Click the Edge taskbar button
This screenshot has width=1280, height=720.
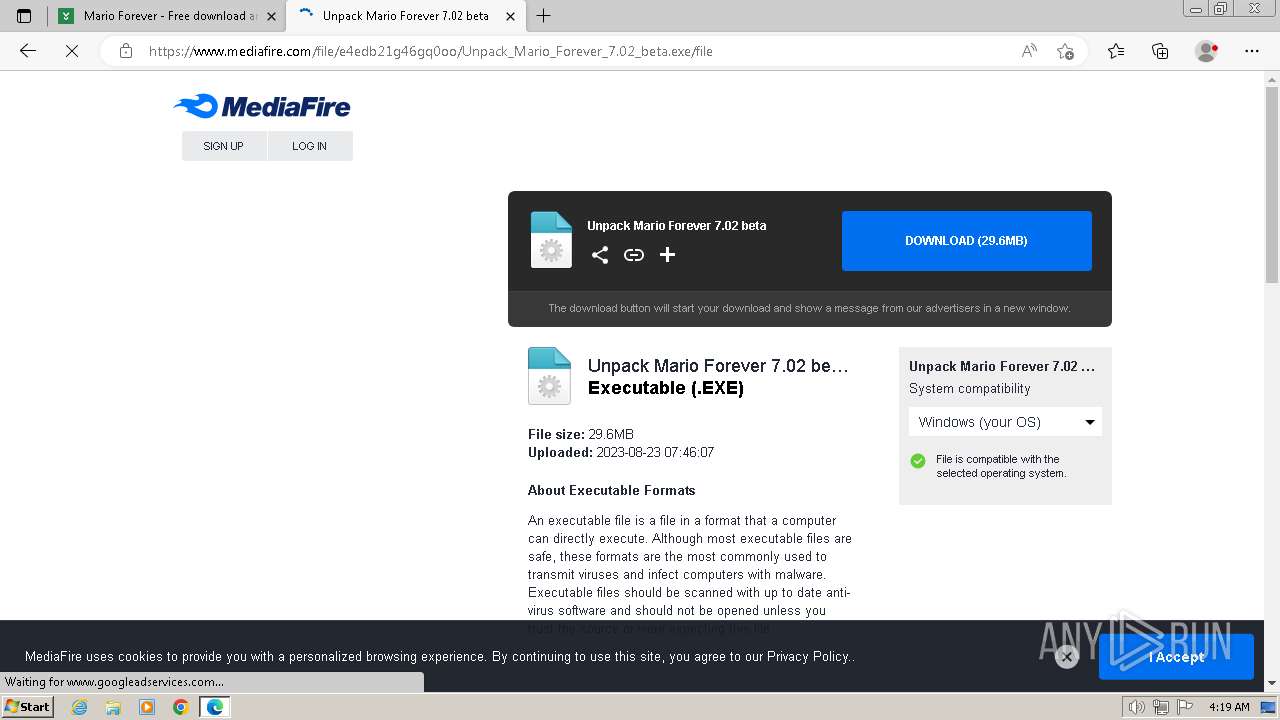[x=214, y=707]
